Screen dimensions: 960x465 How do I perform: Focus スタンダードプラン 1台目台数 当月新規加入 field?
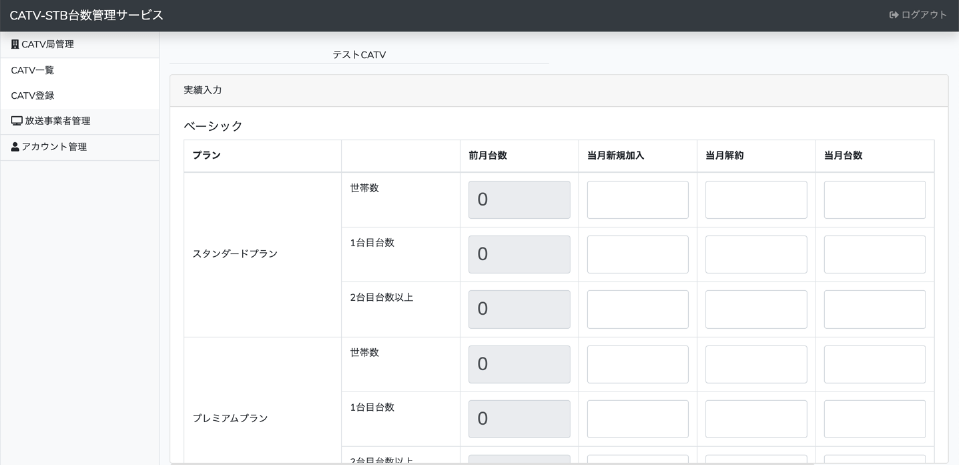tap(637, 254)
